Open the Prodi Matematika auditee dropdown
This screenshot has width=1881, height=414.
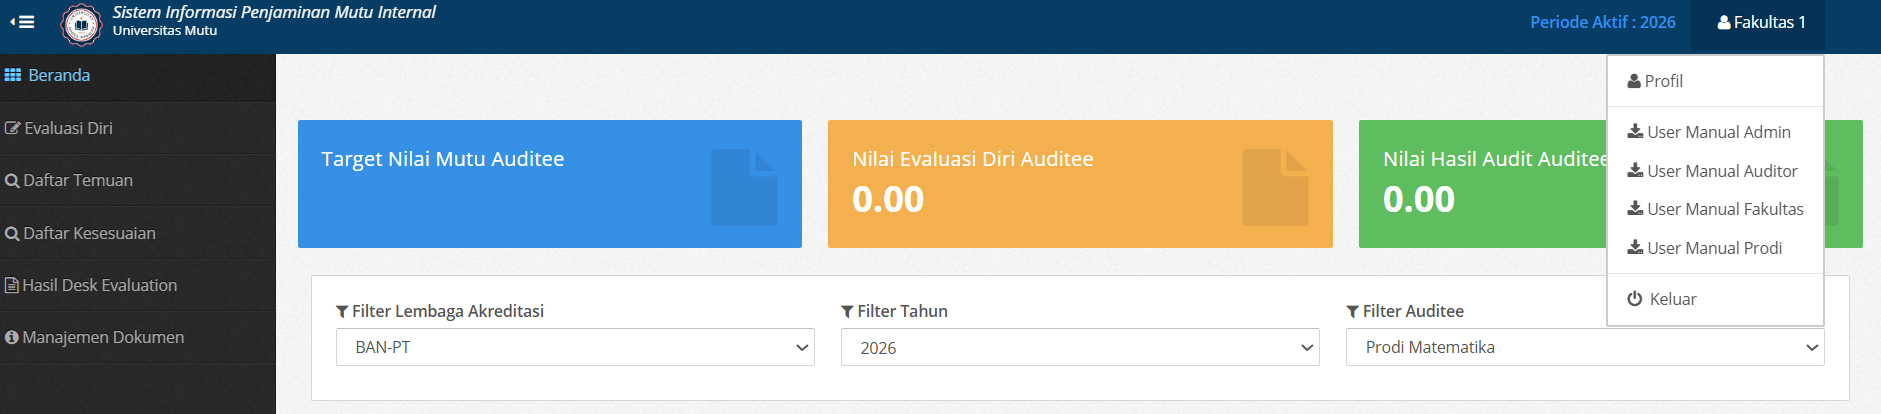click(1585, 347)
